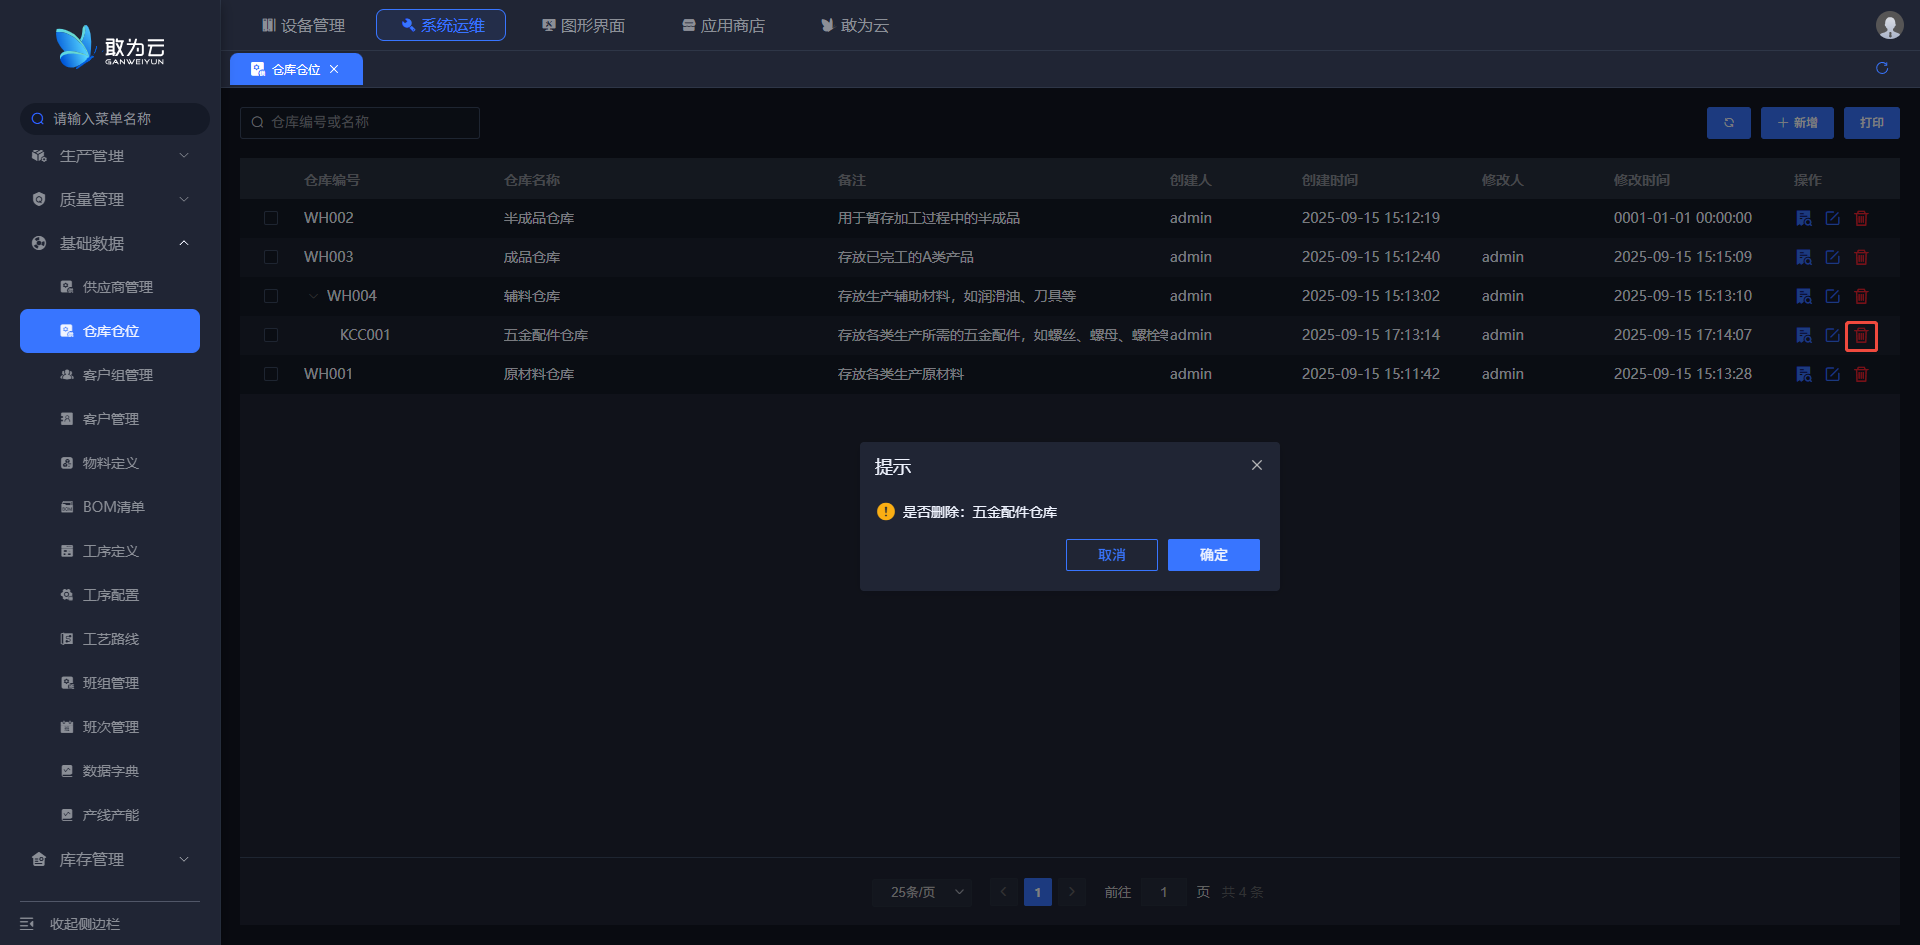The image size is (1920, 945).
Task: Click the user avatar in top right
Action: pyautogui.click(x=1889, y=25)
